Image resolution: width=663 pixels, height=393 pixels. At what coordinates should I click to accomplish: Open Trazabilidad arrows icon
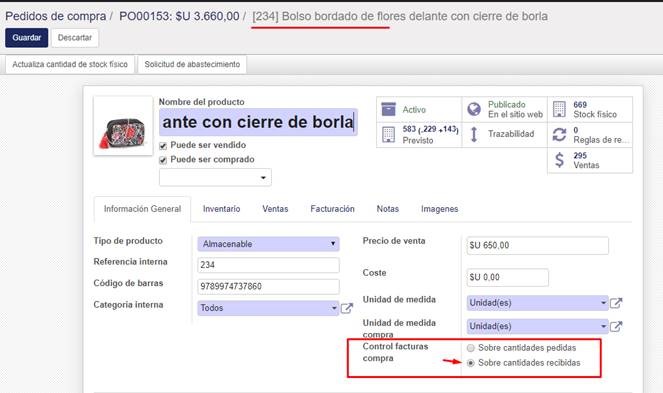[x=474, y=135]
